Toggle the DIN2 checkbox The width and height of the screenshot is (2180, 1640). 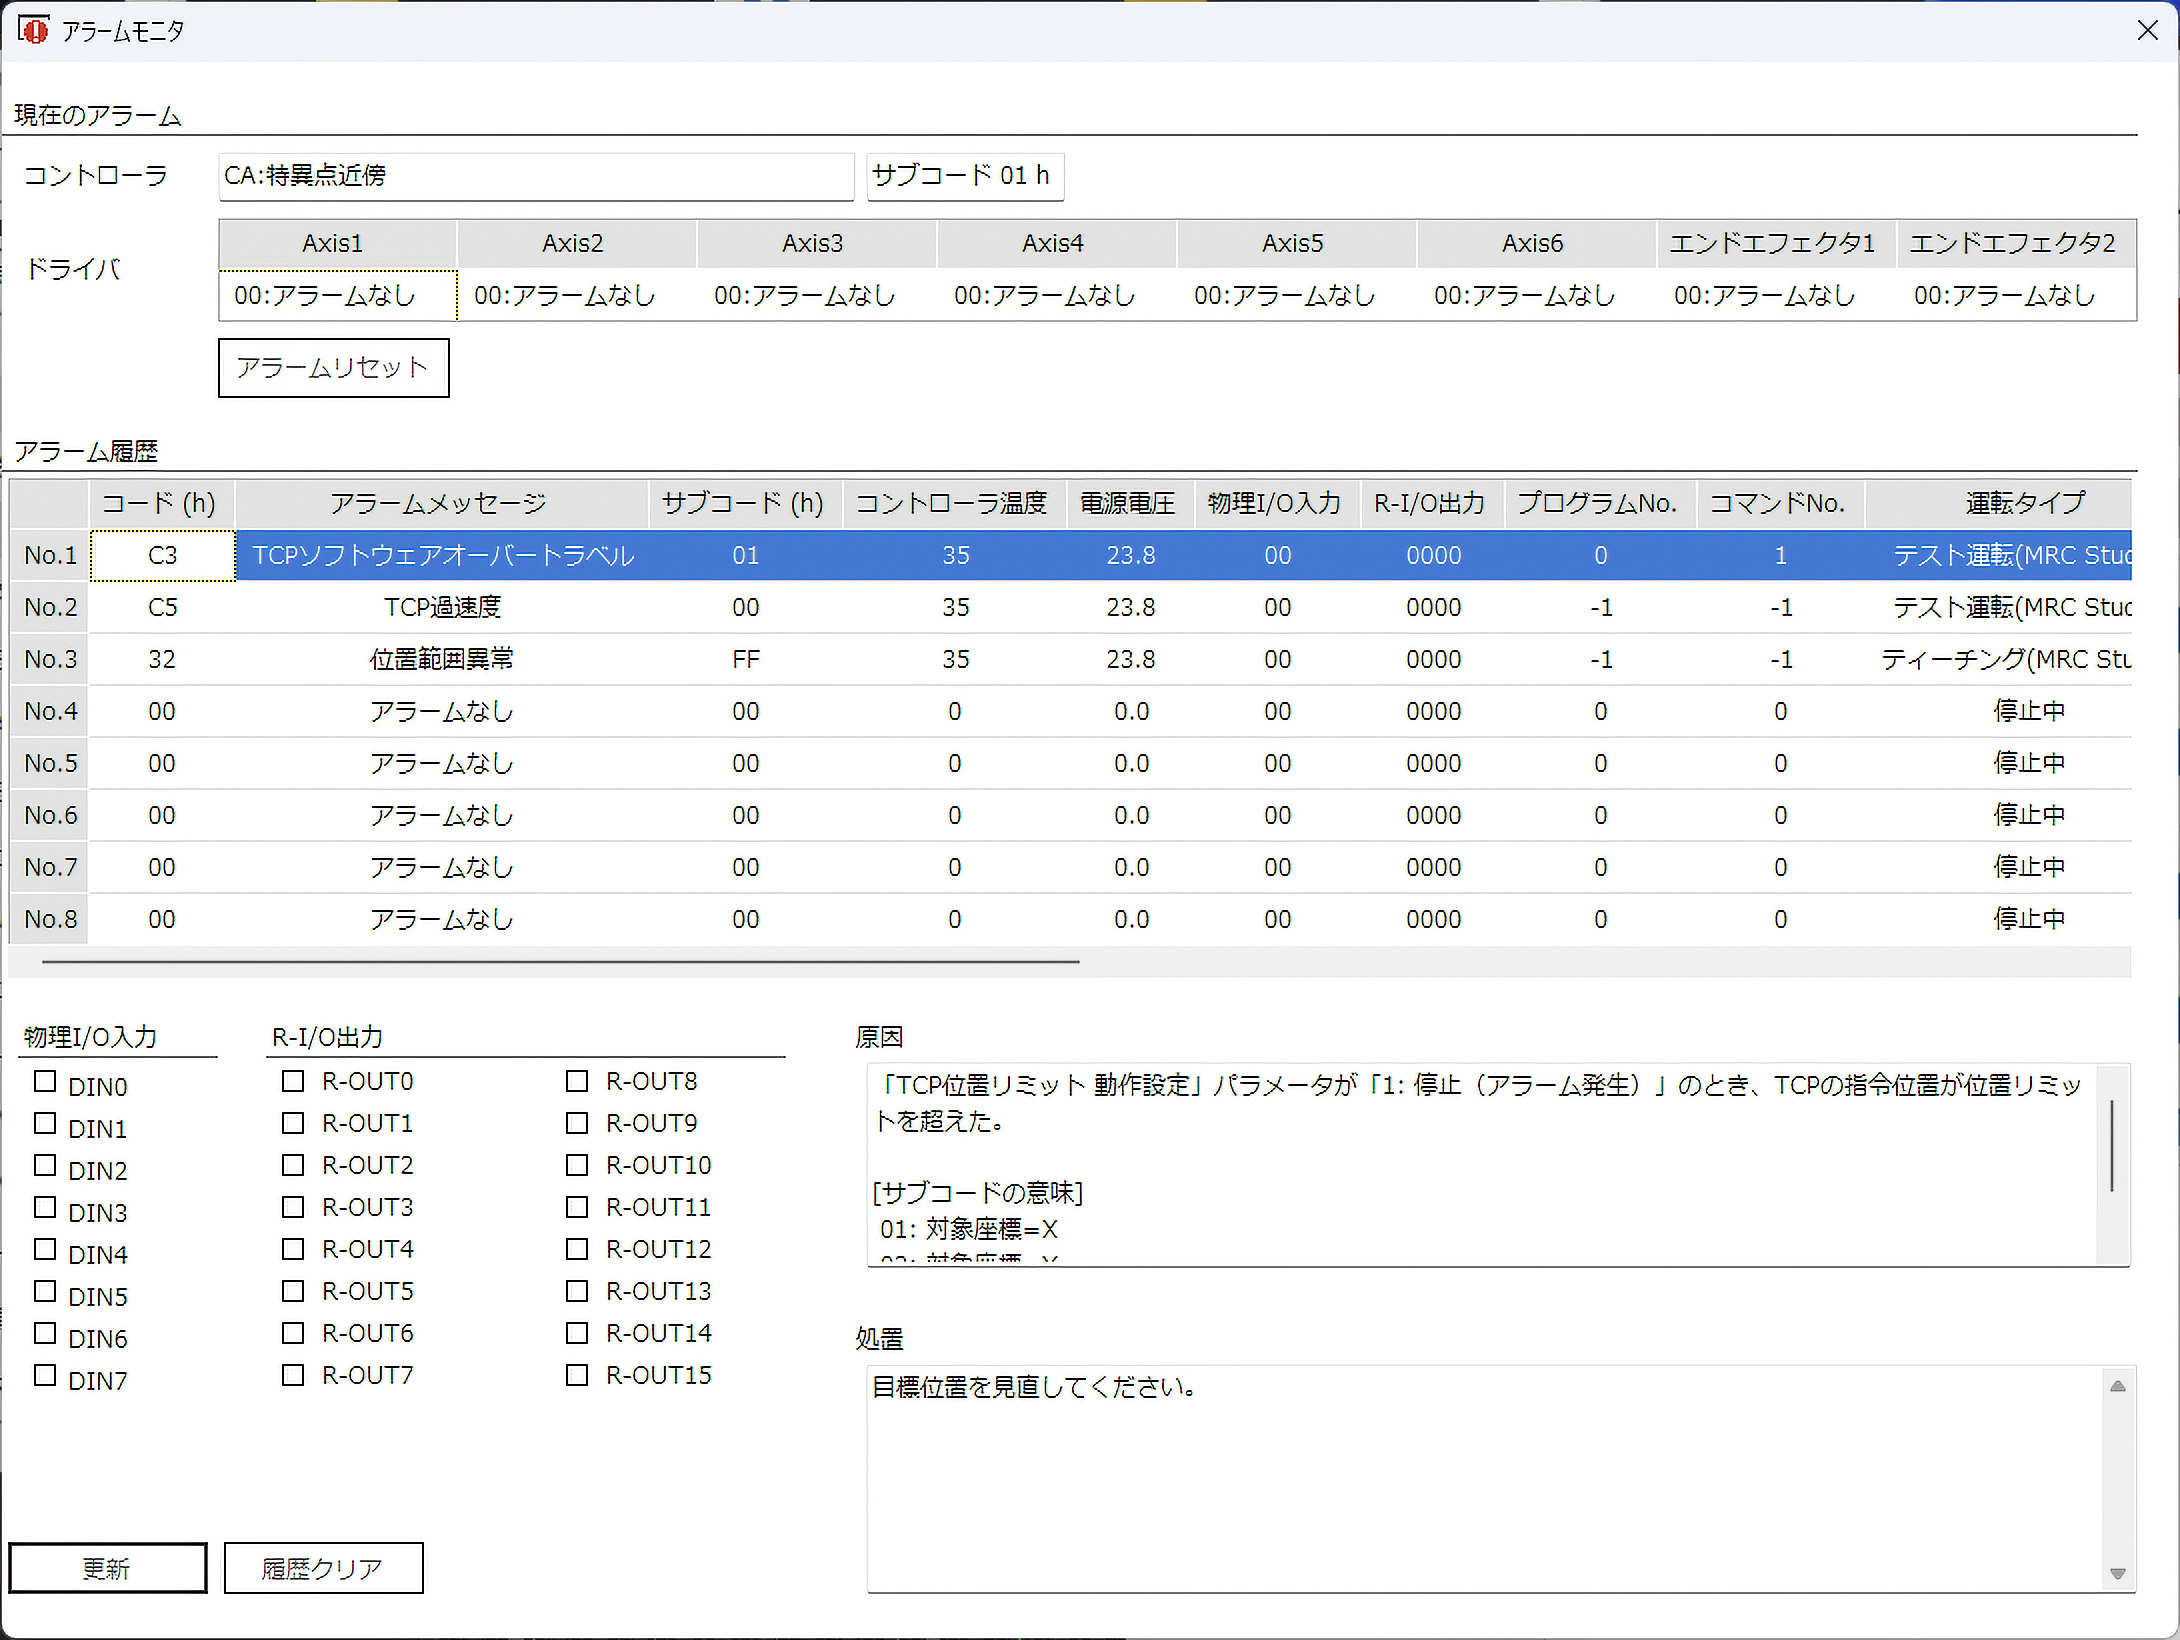tap(45, 1166)
